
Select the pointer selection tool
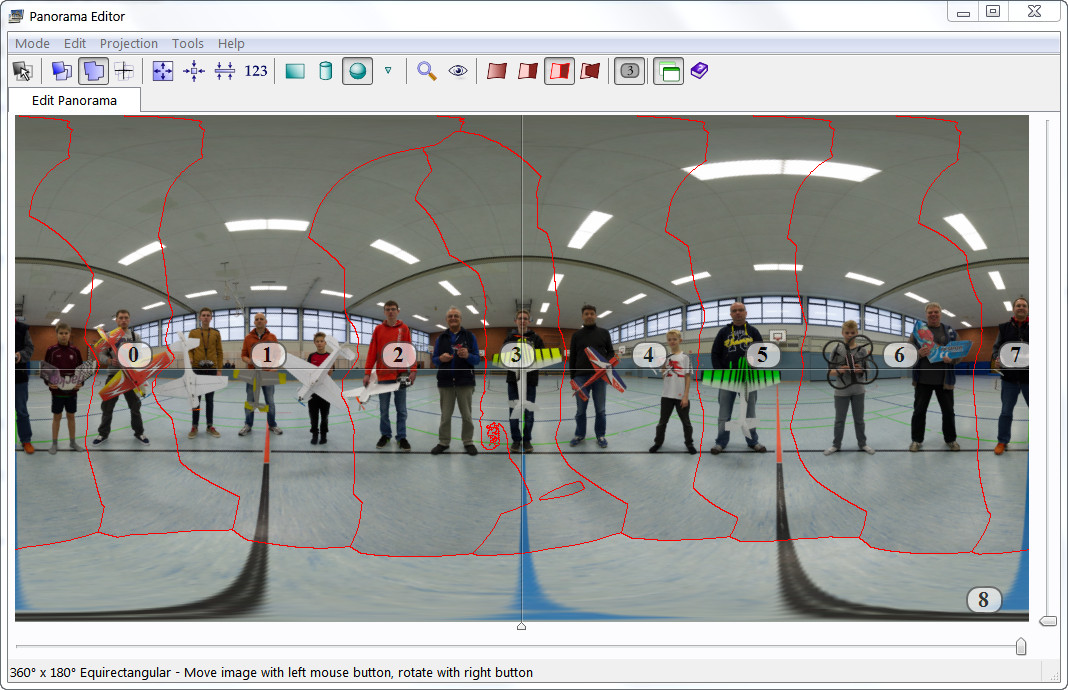(22, 71)
